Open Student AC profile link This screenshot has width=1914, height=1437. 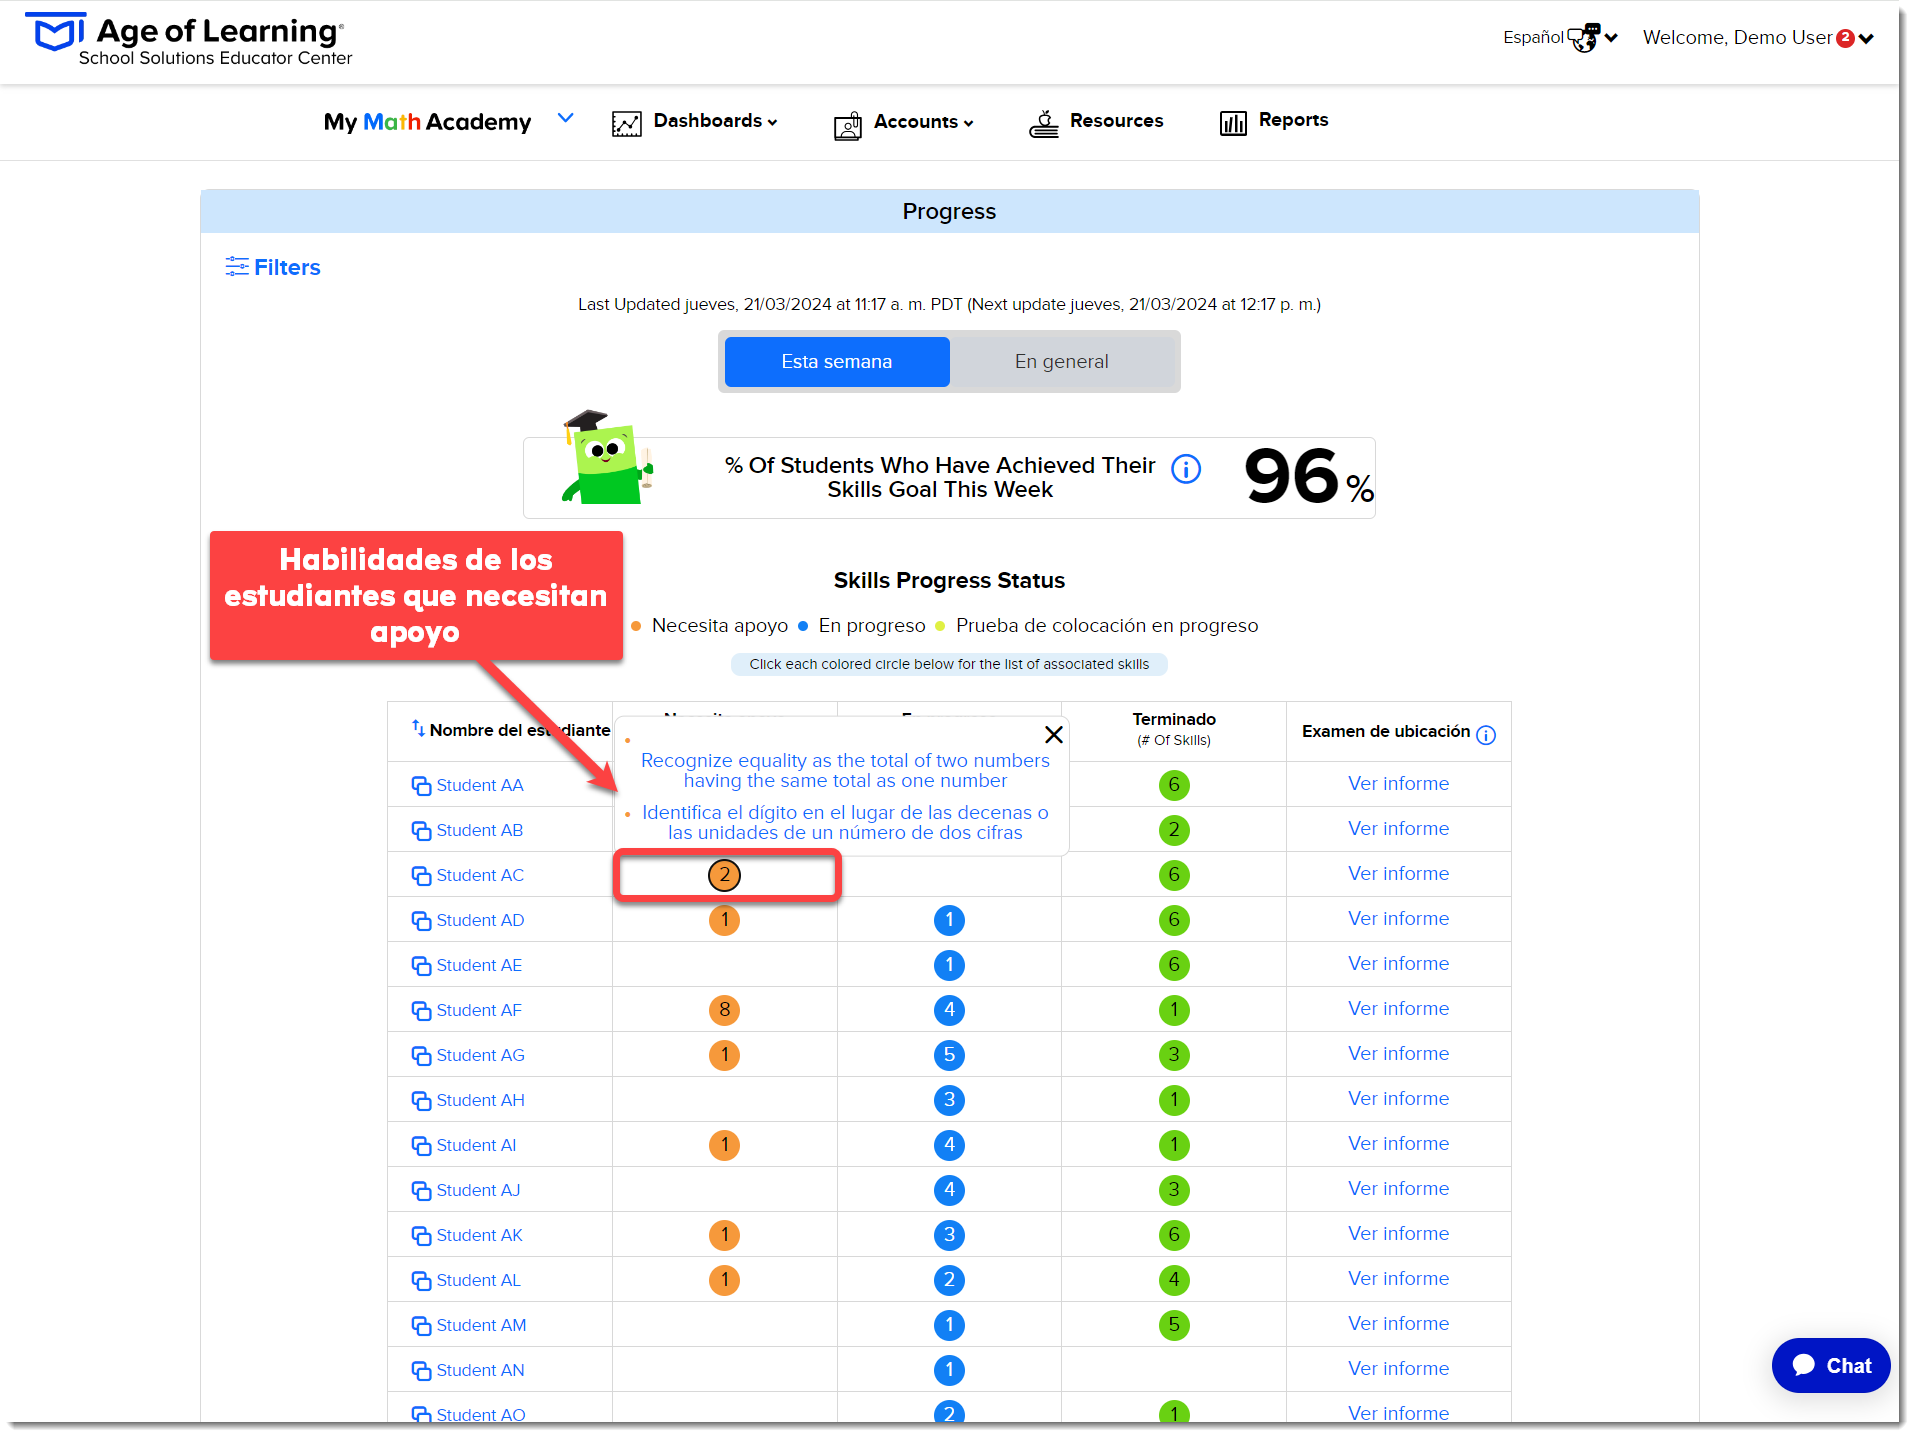(x=480, y=875)
